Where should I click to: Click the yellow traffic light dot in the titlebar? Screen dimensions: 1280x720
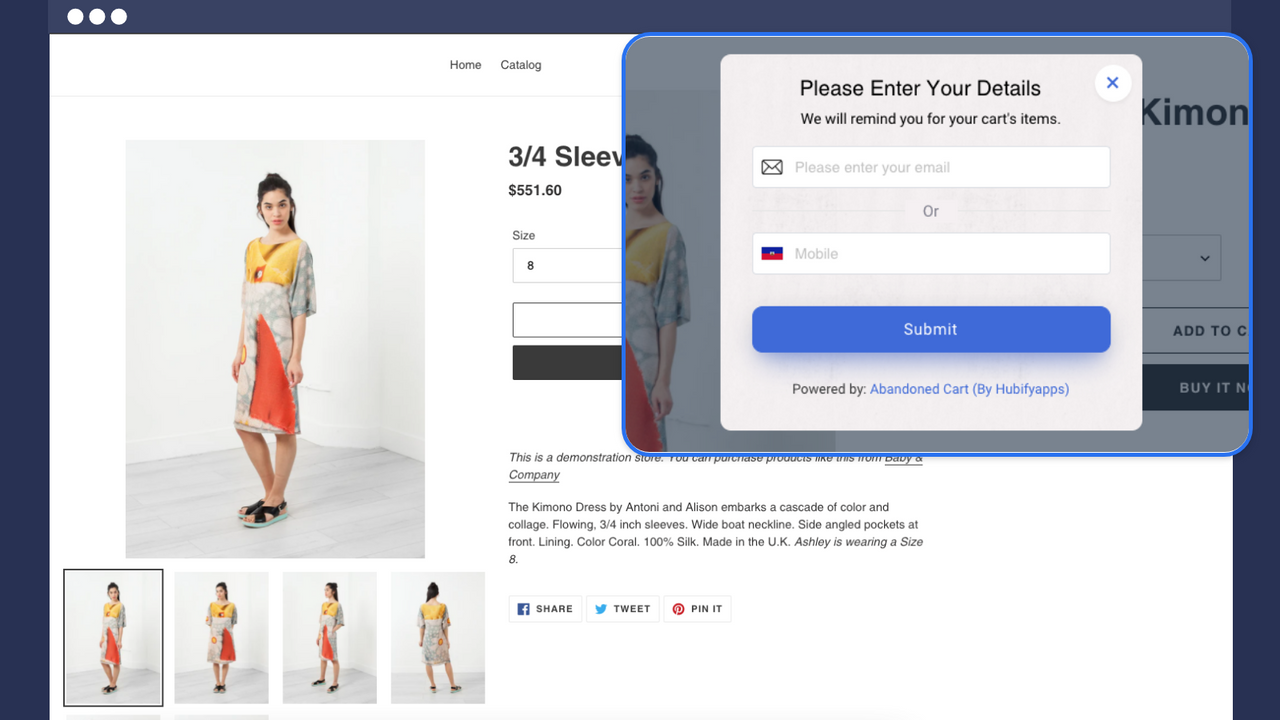[x=96, y=16]
